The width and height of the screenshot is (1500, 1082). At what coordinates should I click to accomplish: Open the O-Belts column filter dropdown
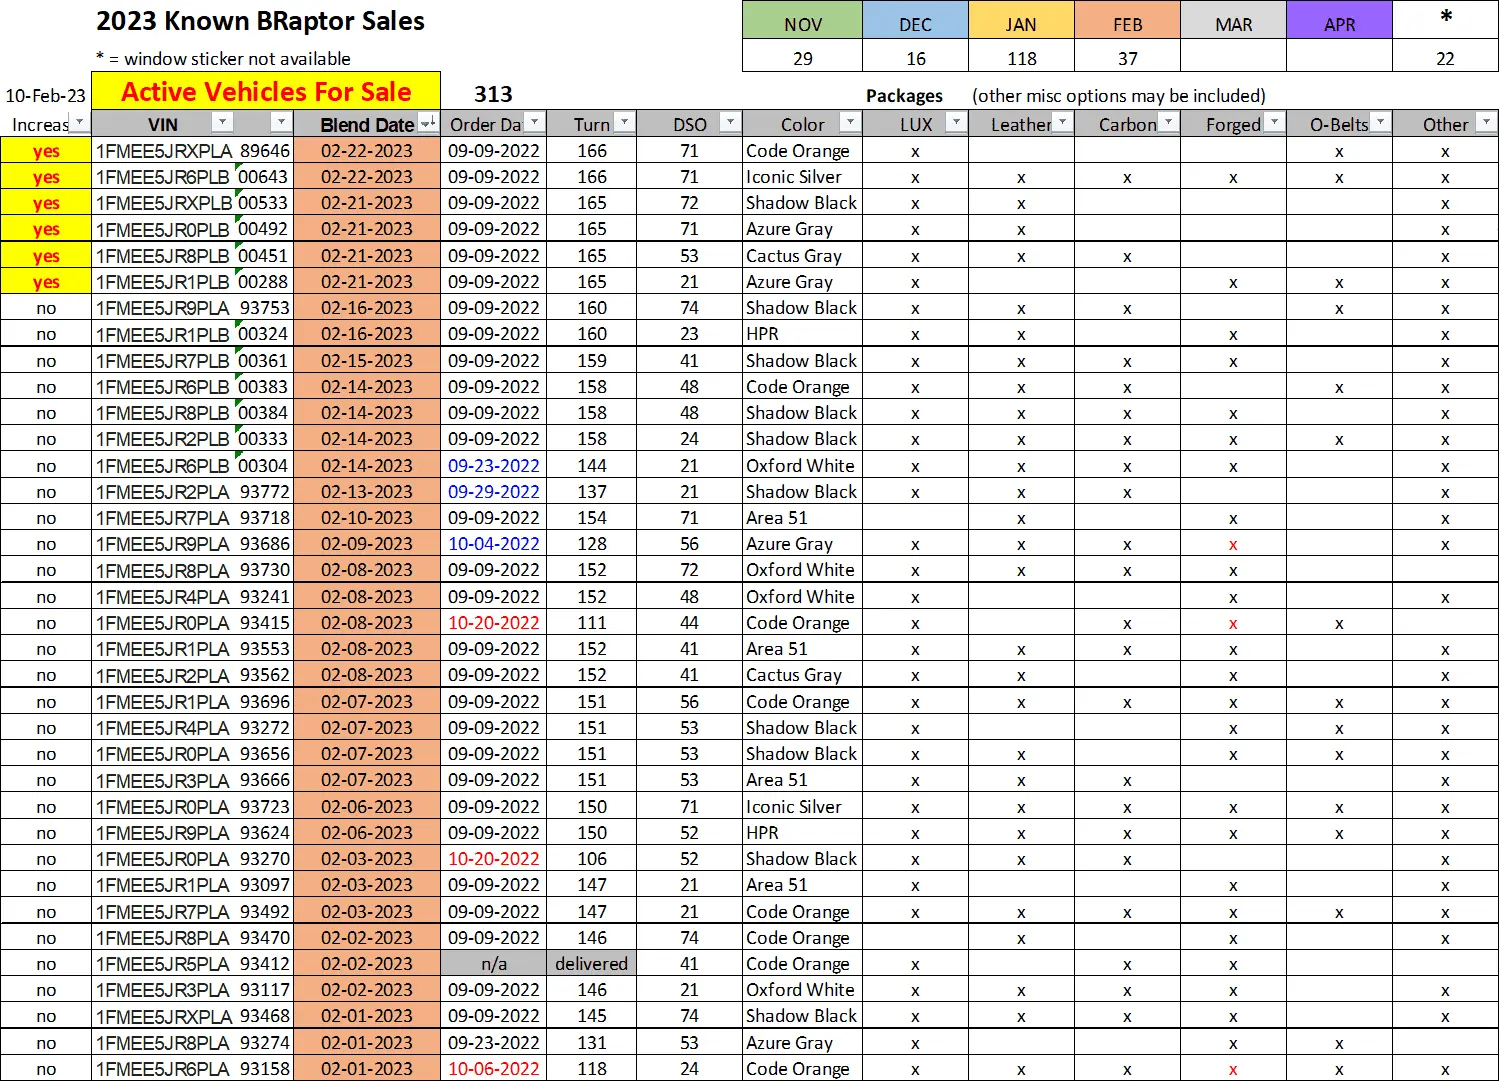click(x=1380, y=122)
